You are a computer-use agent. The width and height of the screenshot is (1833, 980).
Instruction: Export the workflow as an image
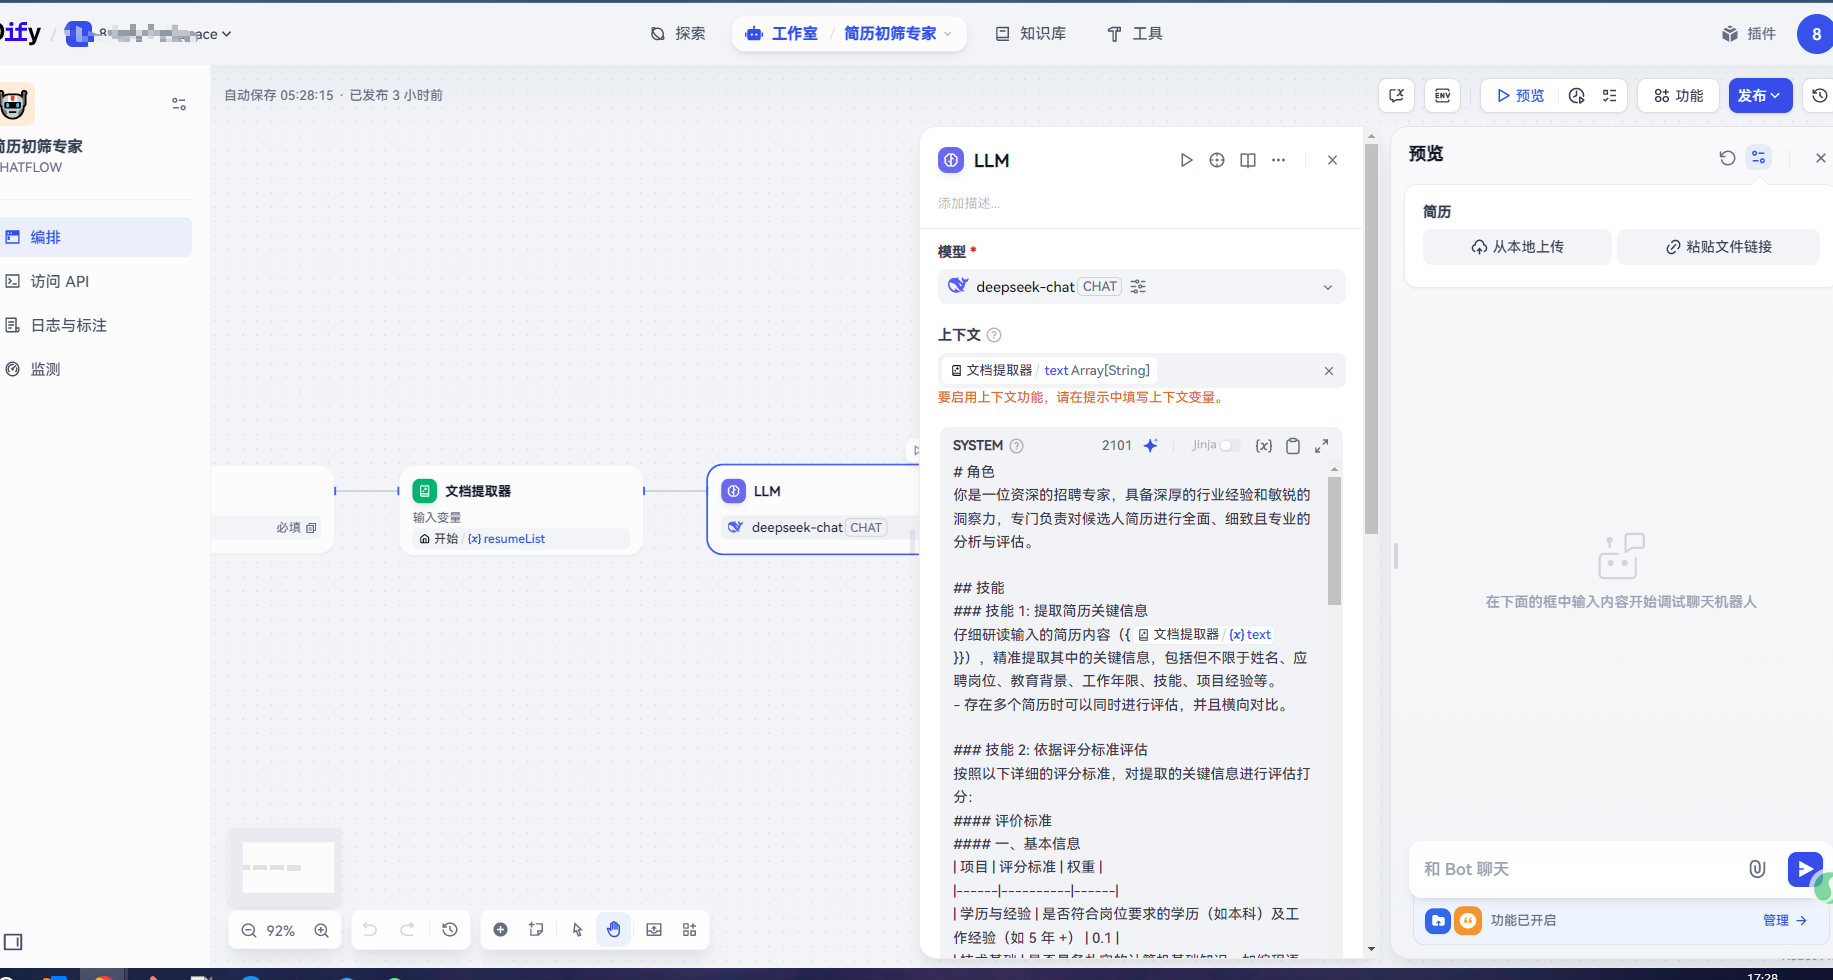[654, 930]
